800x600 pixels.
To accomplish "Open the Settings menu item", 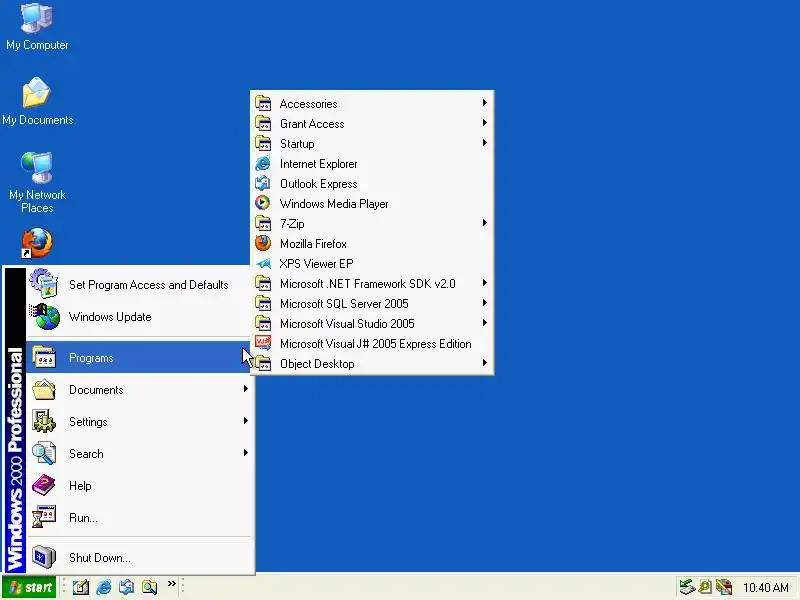I will point(139,422).
